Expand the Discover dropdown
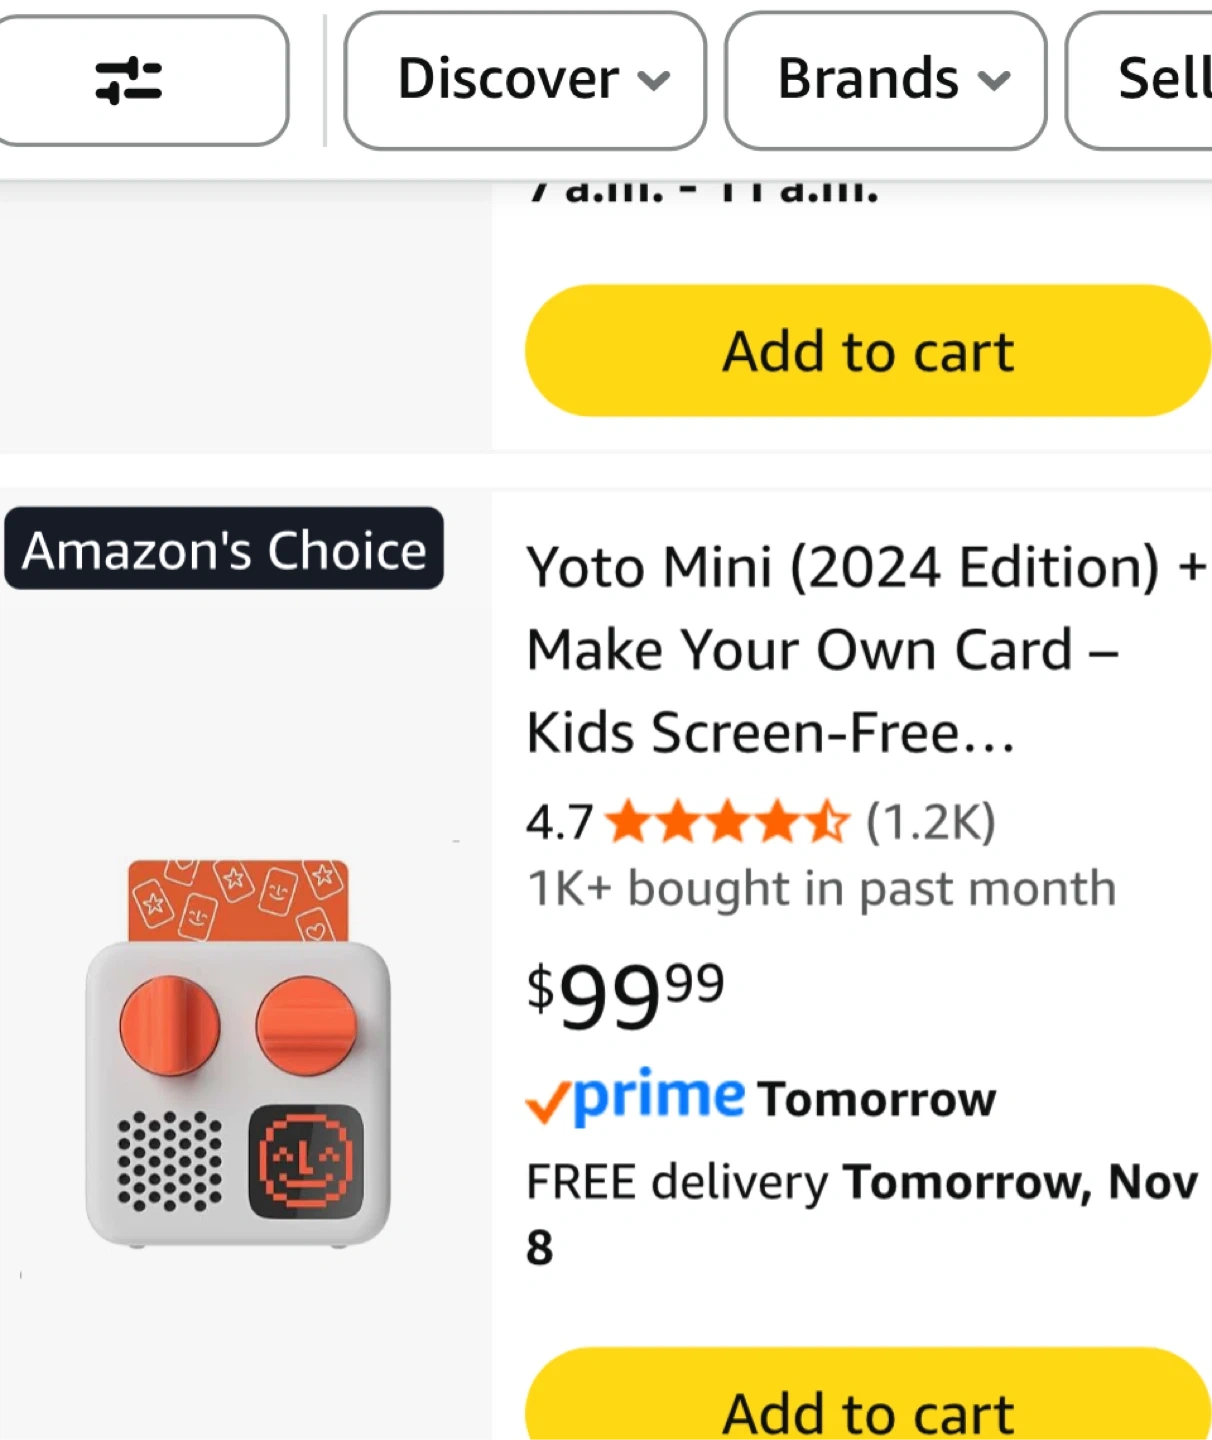 click(x=524, y=80)
